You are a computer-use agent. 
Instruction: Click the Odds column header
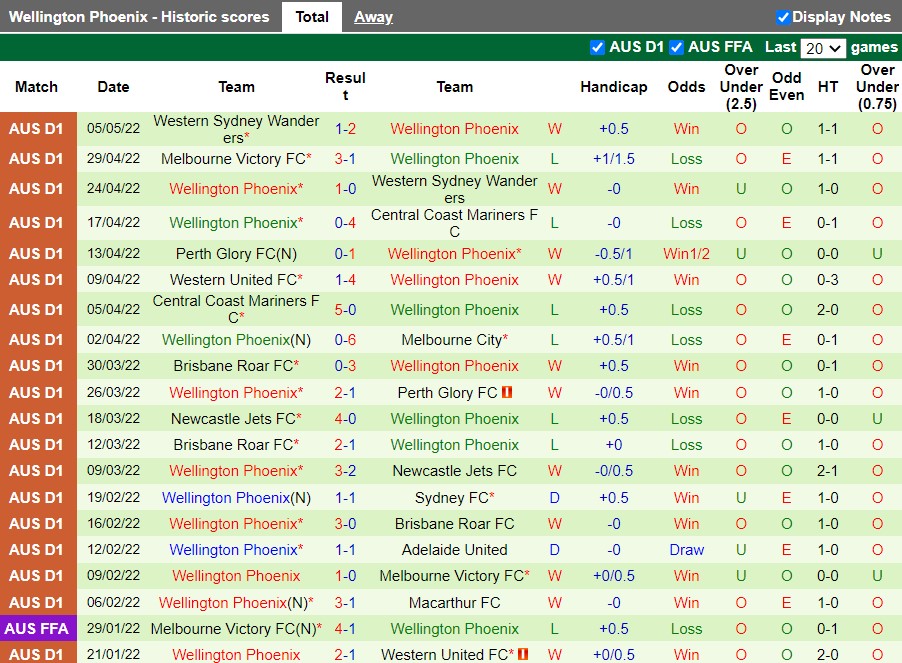(686, 87)
